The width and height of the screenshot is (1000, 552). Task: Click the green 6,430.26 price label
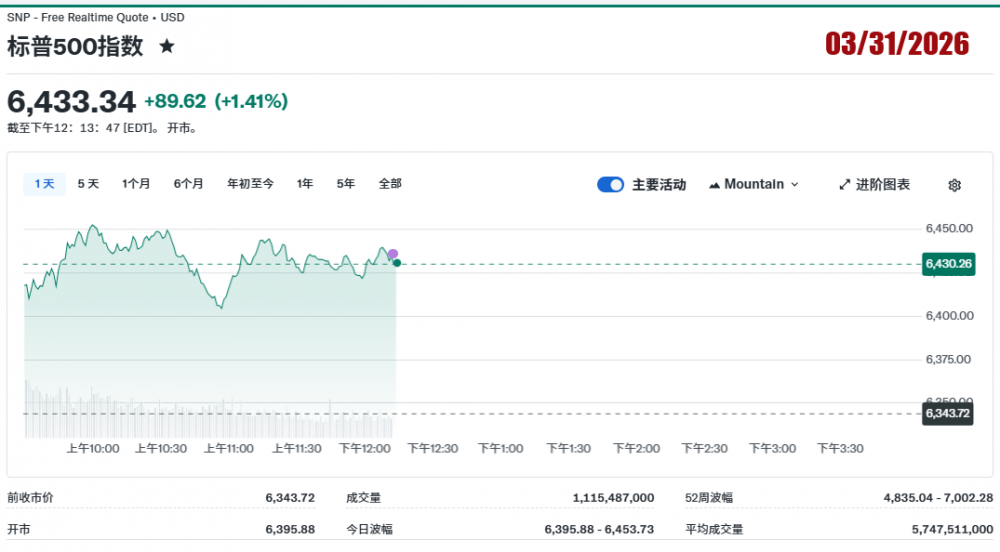coord(948,264)
